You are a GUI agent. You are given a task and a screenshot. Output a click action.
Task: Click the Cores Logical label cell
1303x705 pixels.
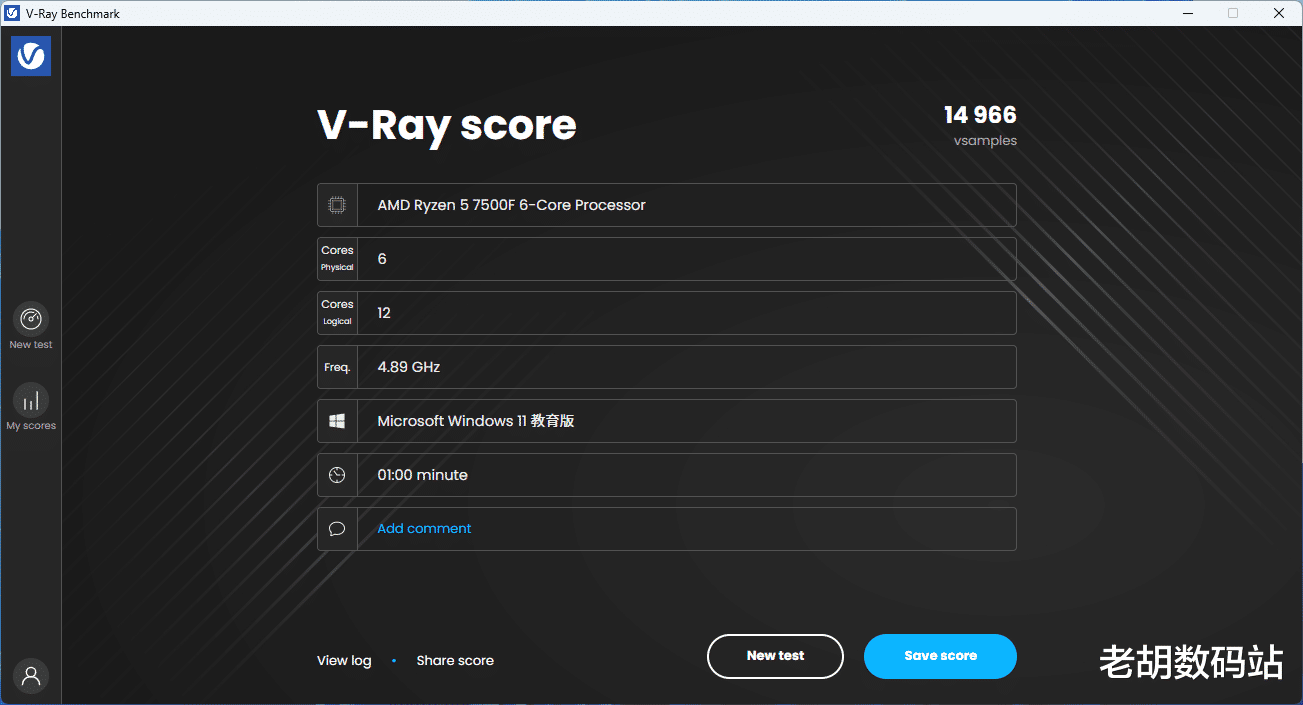click(x=337, y=313)
